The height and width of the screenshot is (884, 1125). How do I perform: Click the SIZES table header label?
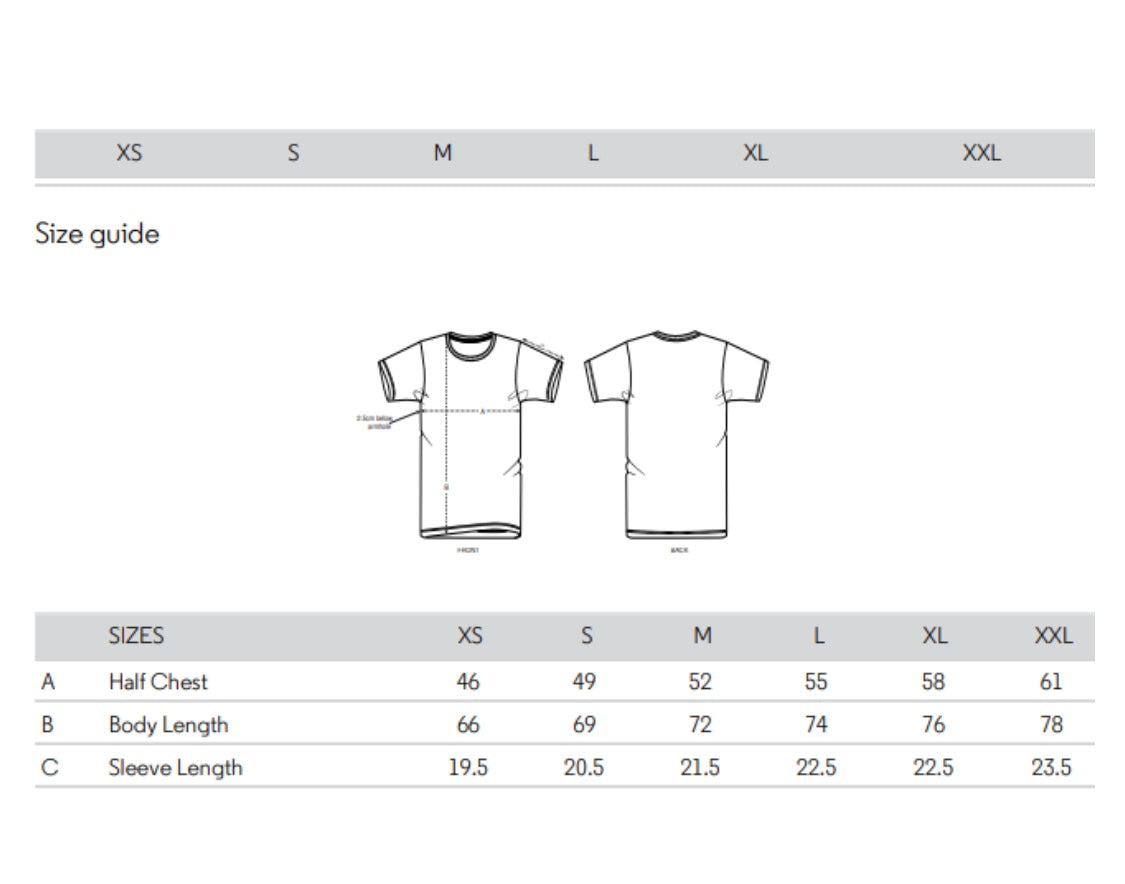coord(136,636)
